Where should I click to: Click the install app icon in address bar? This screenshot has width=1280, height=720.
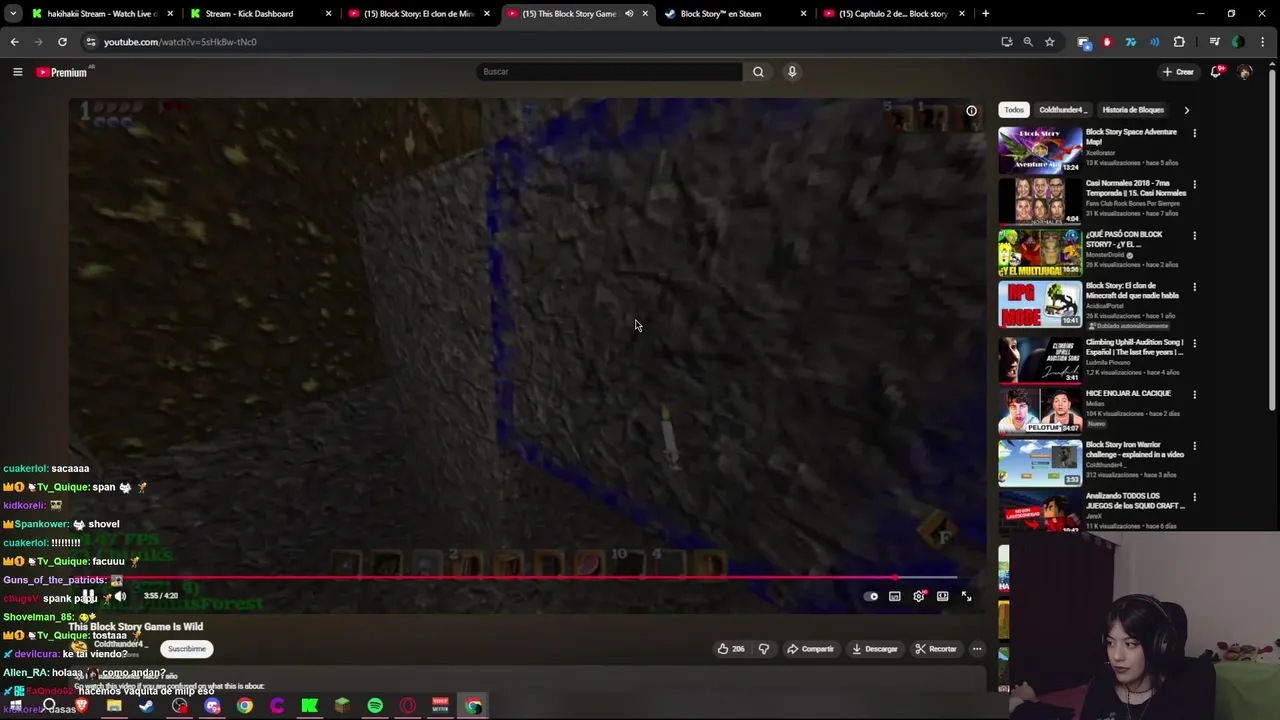point(1007,42)
